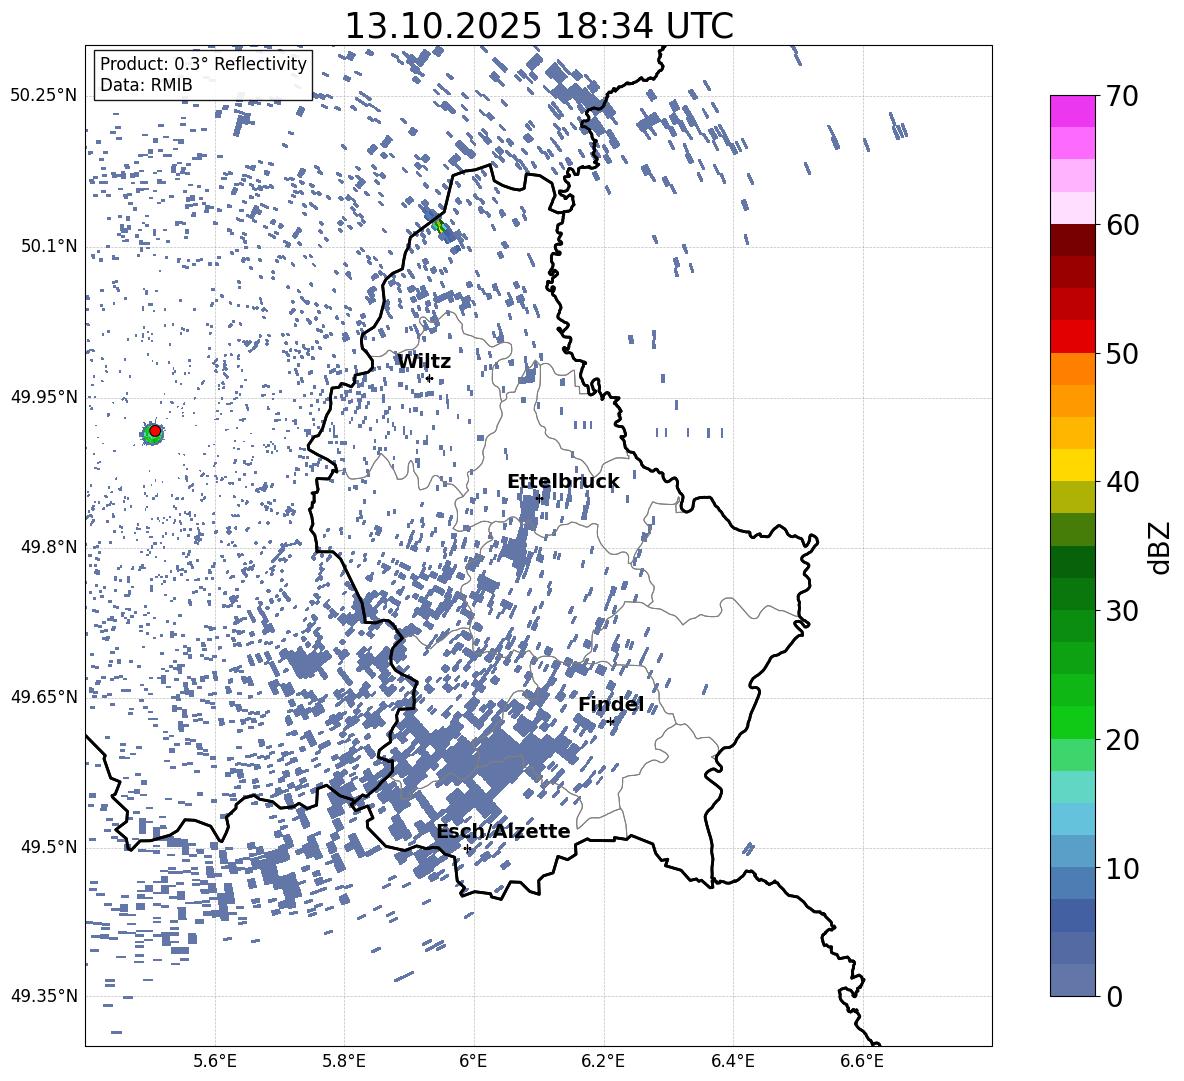Click the light cyan swatch below 20
1184x1081 pixels.
click(1072, 787)
